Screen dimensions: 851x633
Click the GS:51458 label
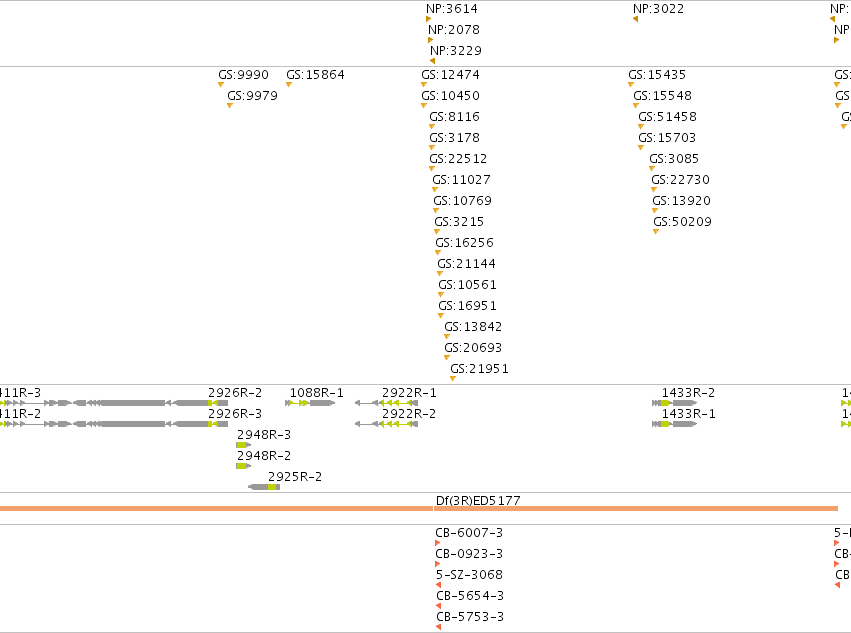[668, 117]
